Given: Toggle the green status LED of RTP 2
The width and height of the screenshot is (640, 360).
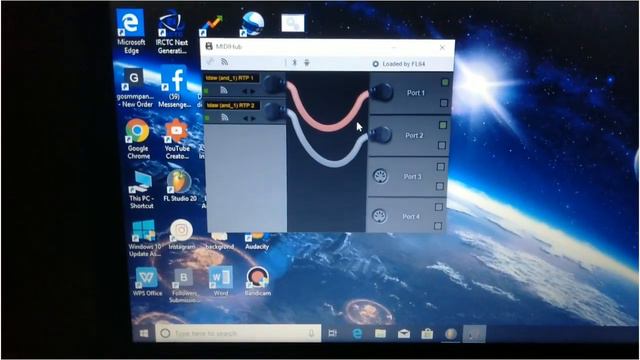Looking at the screenshot, I should [207, 118].
